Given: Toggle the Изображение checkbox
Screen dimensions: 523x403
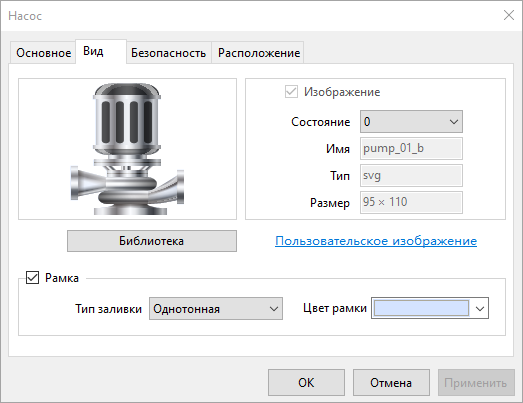Looking at the screenshot, I should 291,92.
